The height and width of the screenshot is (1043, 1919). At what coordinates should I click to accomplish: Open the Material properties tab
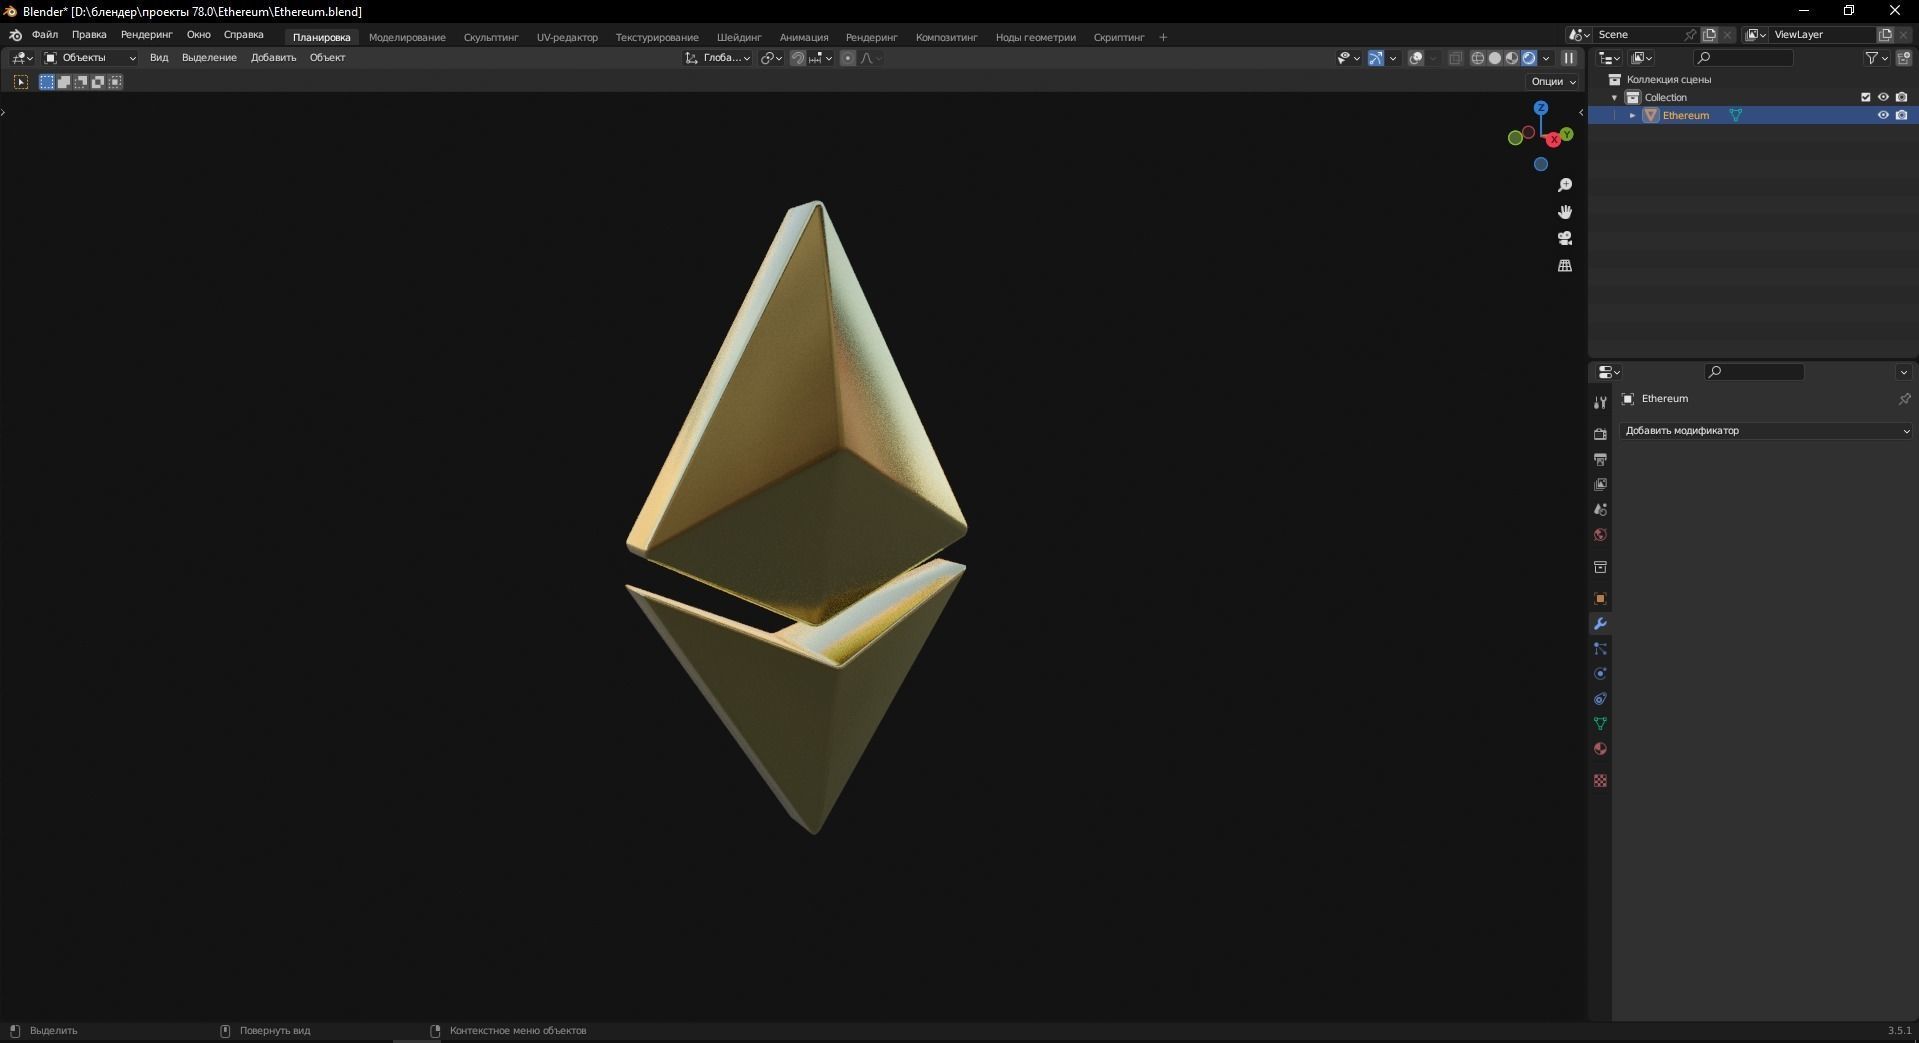[x=1600, y=749]
